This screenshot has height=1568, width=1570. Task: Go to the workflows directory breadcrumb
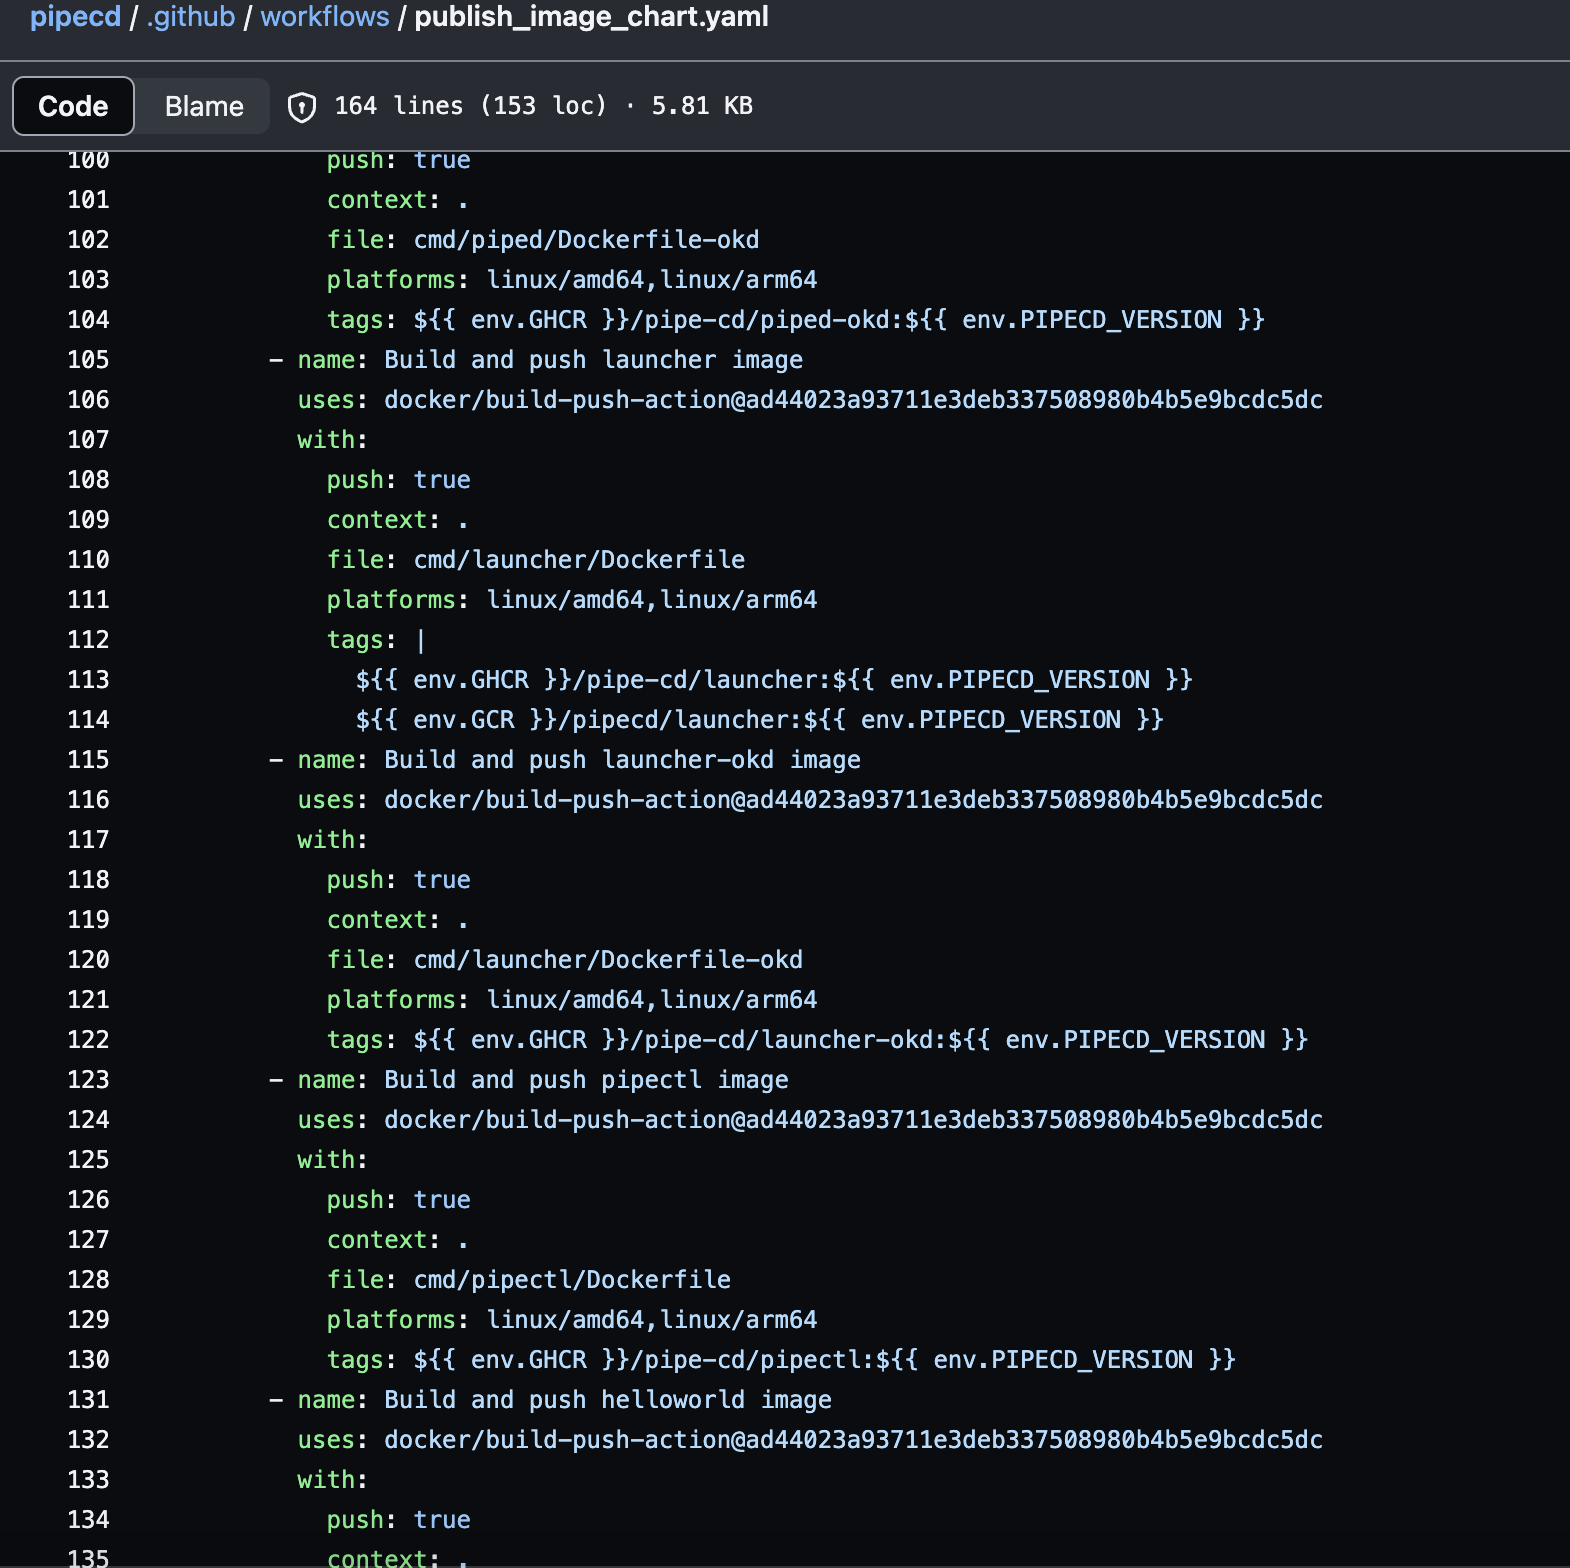point(324,17)
